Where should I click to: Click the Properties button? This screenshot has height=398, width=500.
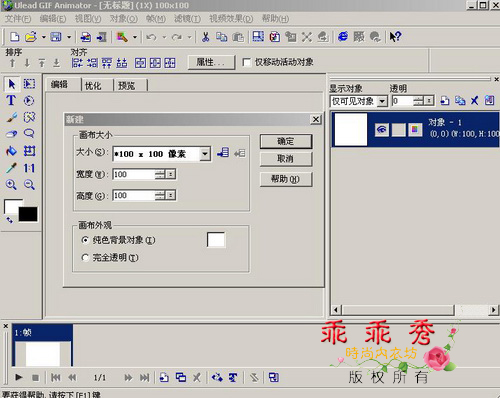tap(211, 62)
